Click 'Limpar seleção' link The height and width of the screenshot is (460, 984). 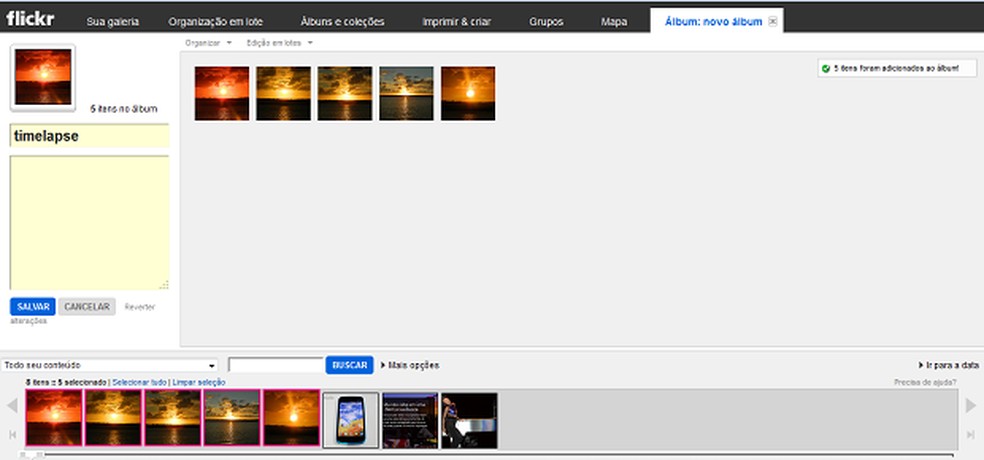(x=199, y=382)
